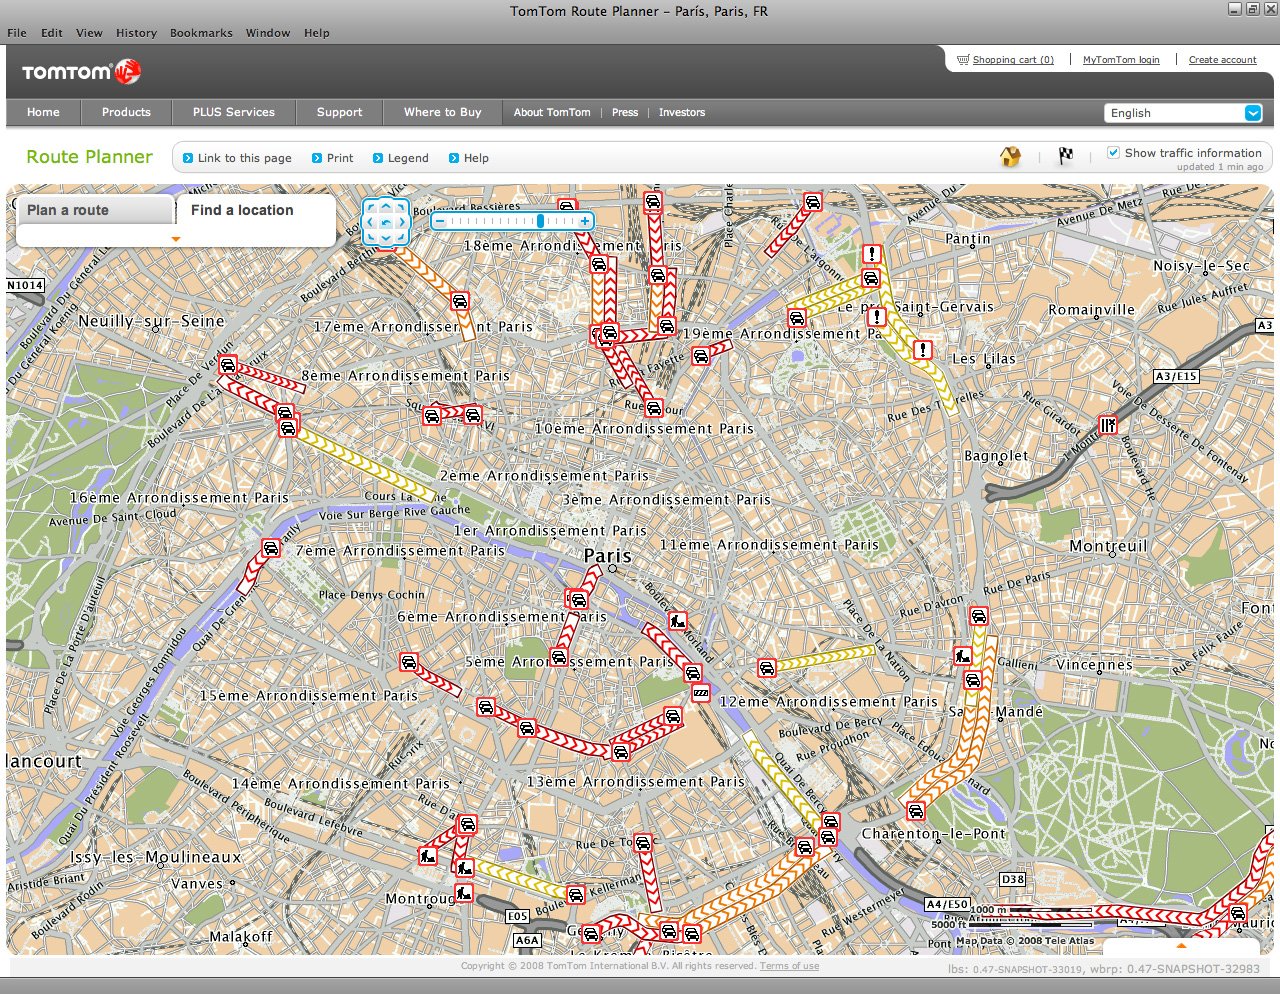This screenshot has width=1280, height=994.
Task: Click the plus icon to zoom in the map
Action: pyautogui.click(x=584, y=221)
